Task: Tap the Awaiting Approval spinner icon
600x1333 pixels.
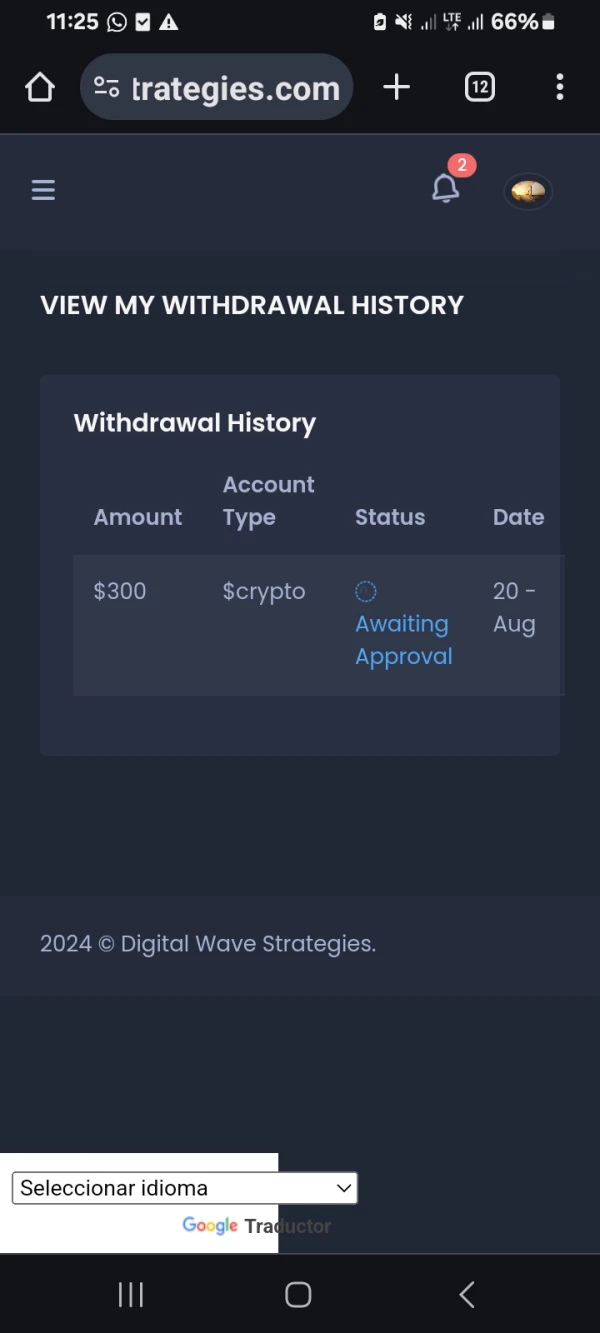Action: (366, 592)
